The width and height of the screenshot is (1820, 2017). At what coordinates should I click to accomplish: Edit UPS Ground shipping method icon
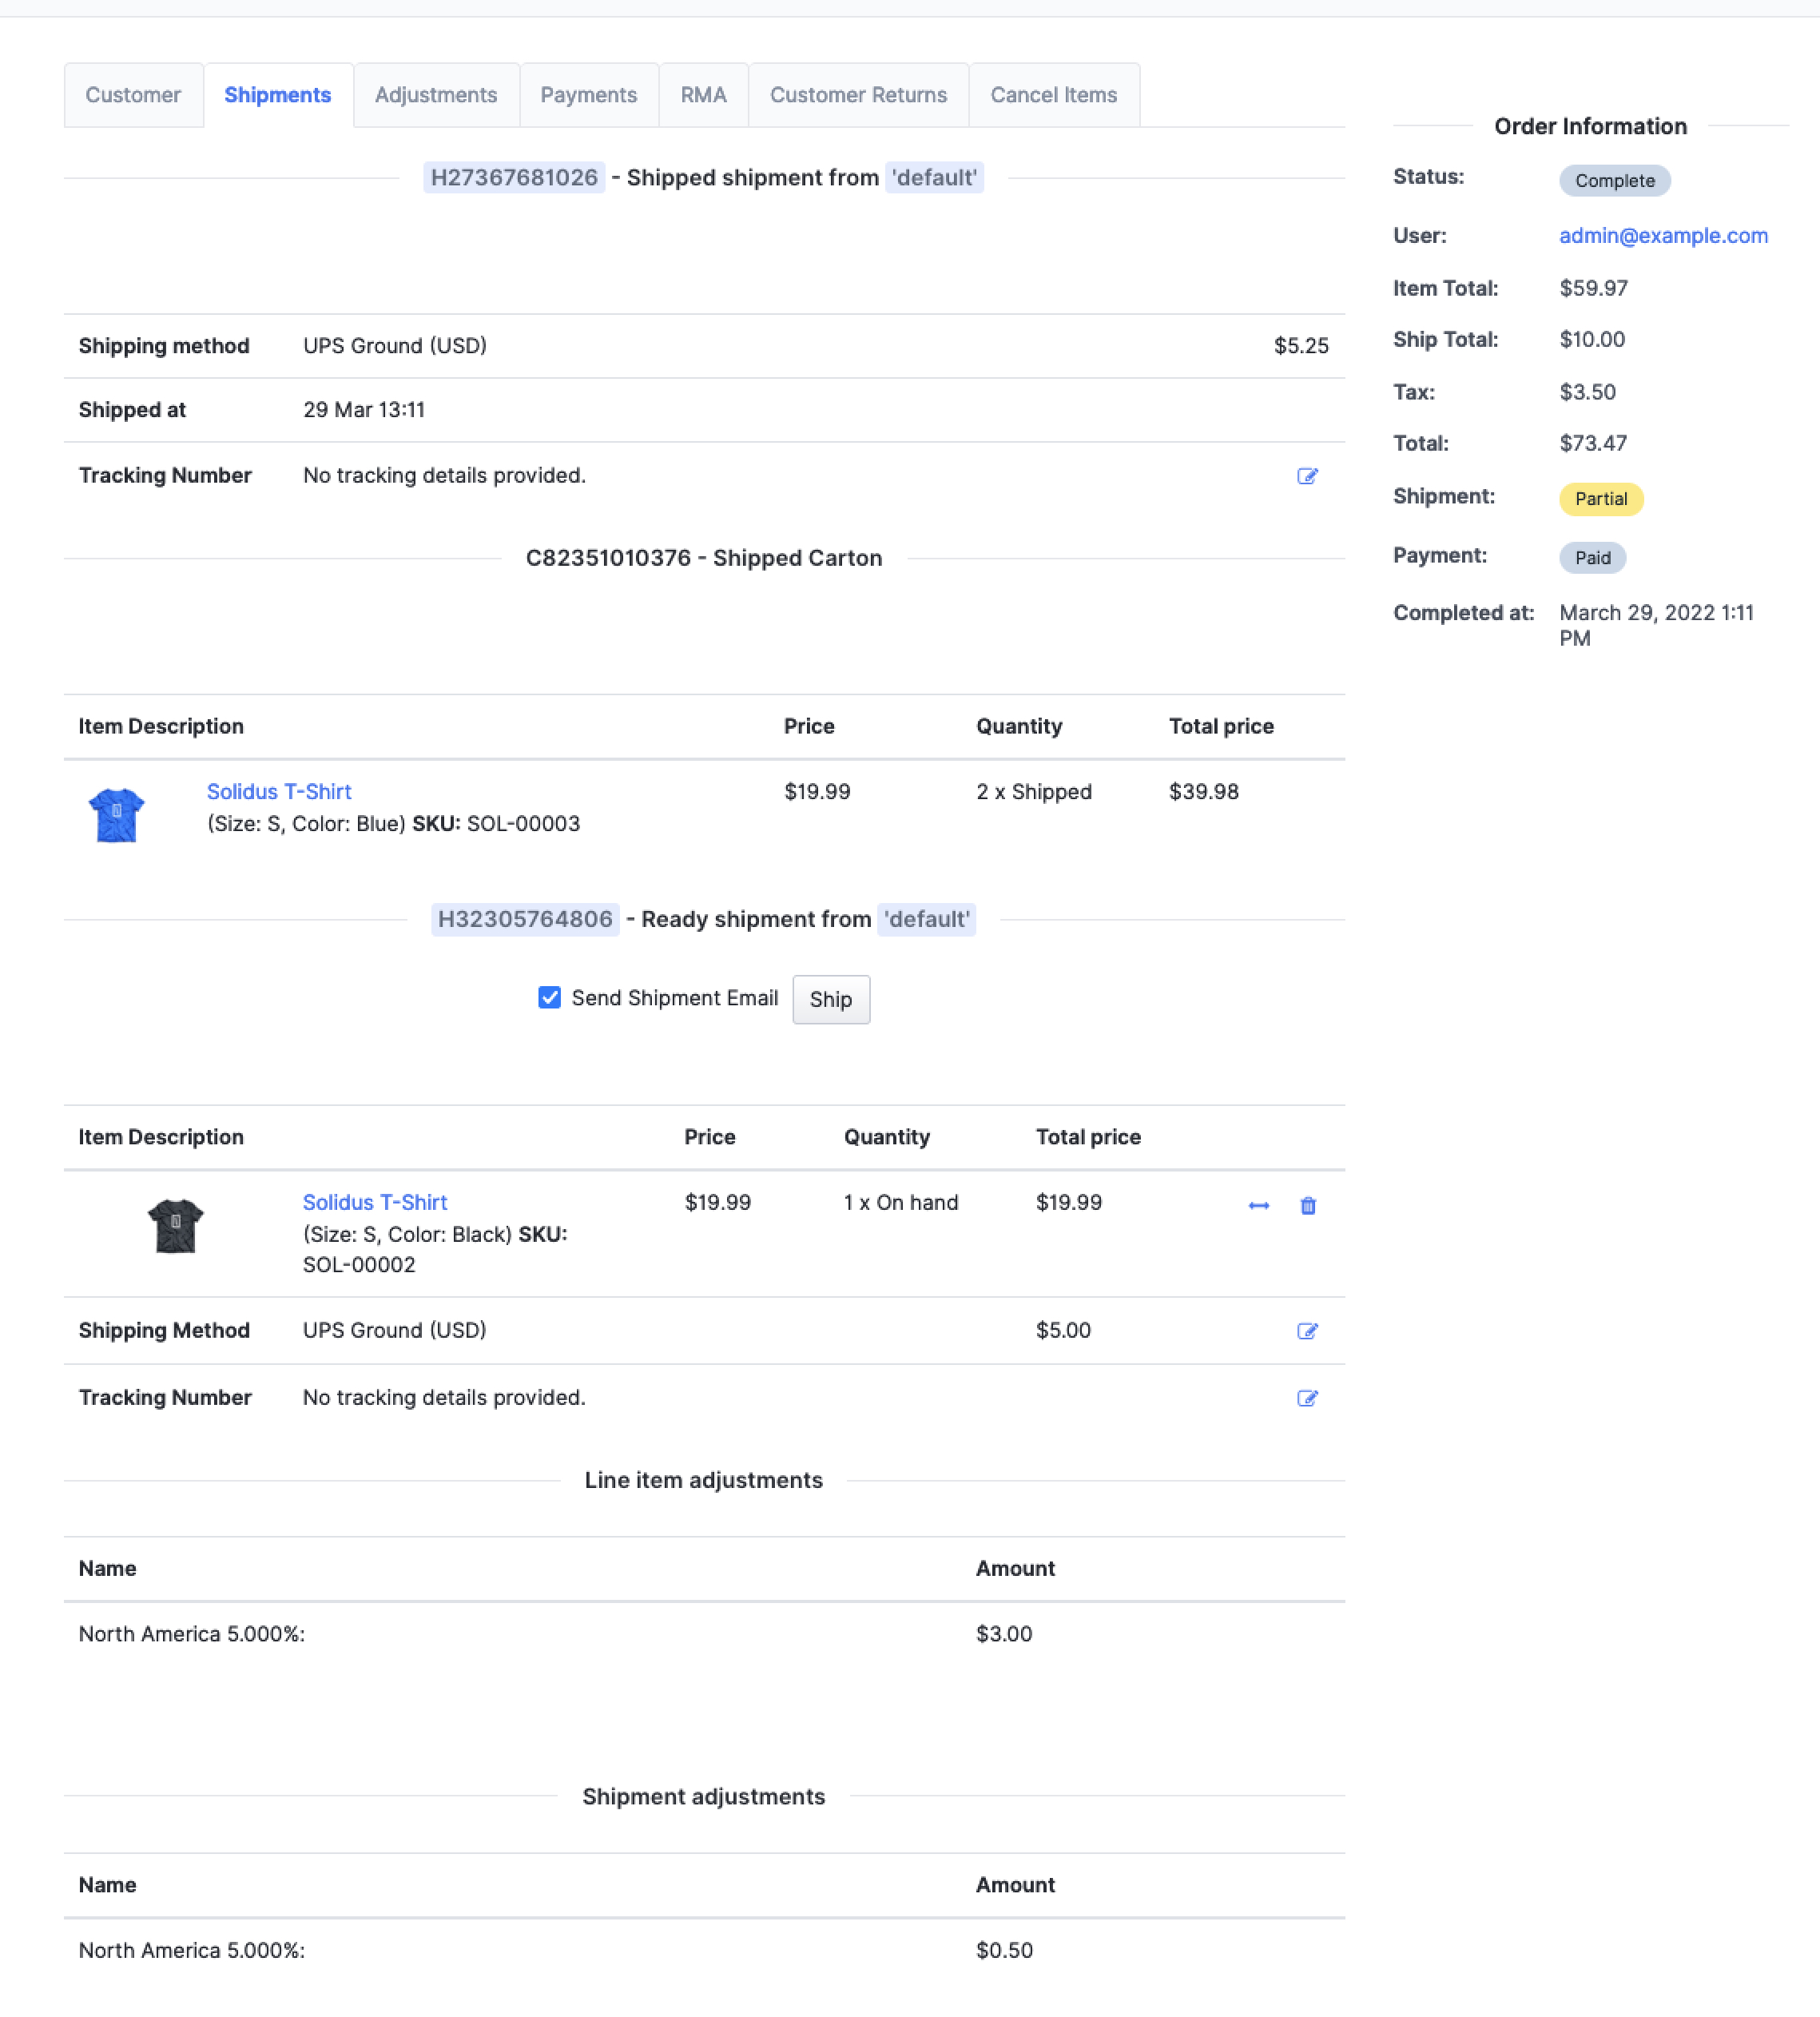[1306, 1331]
